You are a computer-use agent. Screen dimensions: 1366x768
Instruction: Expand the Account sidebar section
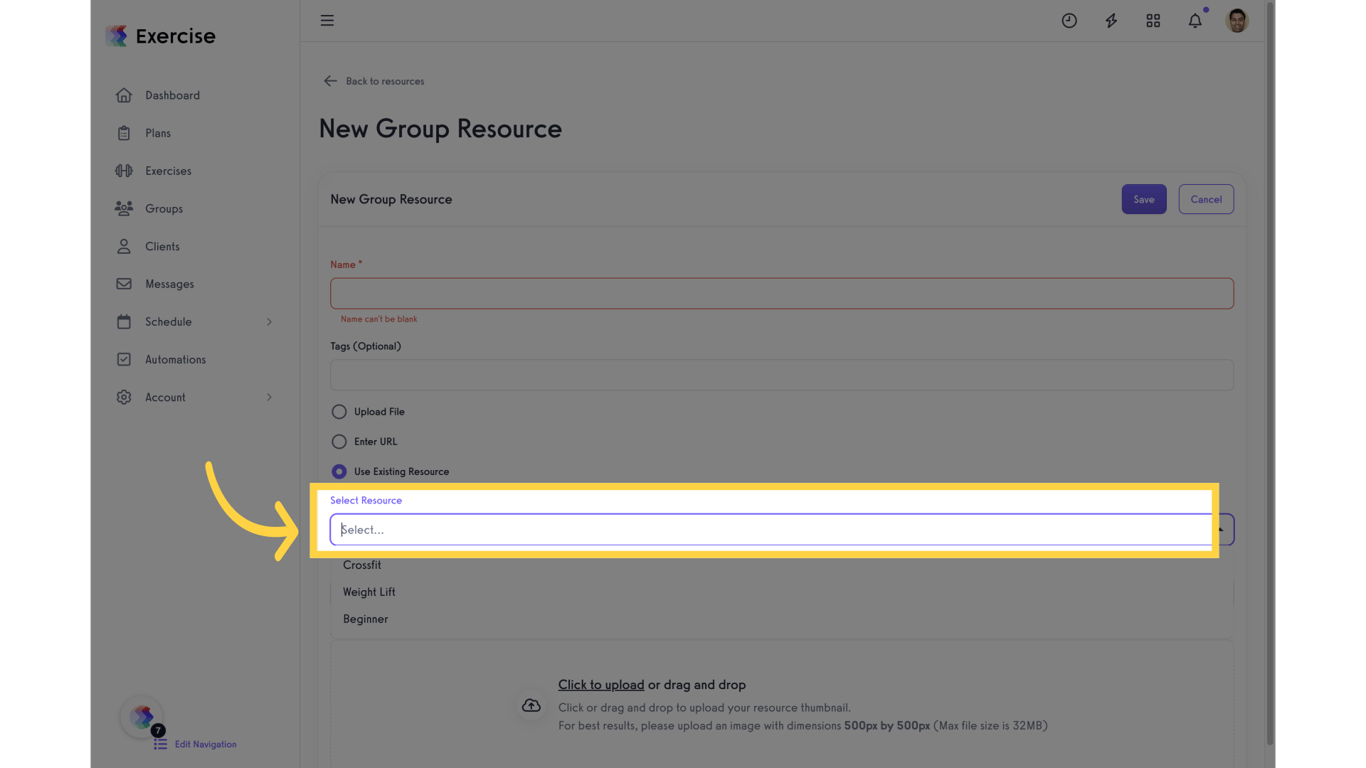tap(166, 397)
